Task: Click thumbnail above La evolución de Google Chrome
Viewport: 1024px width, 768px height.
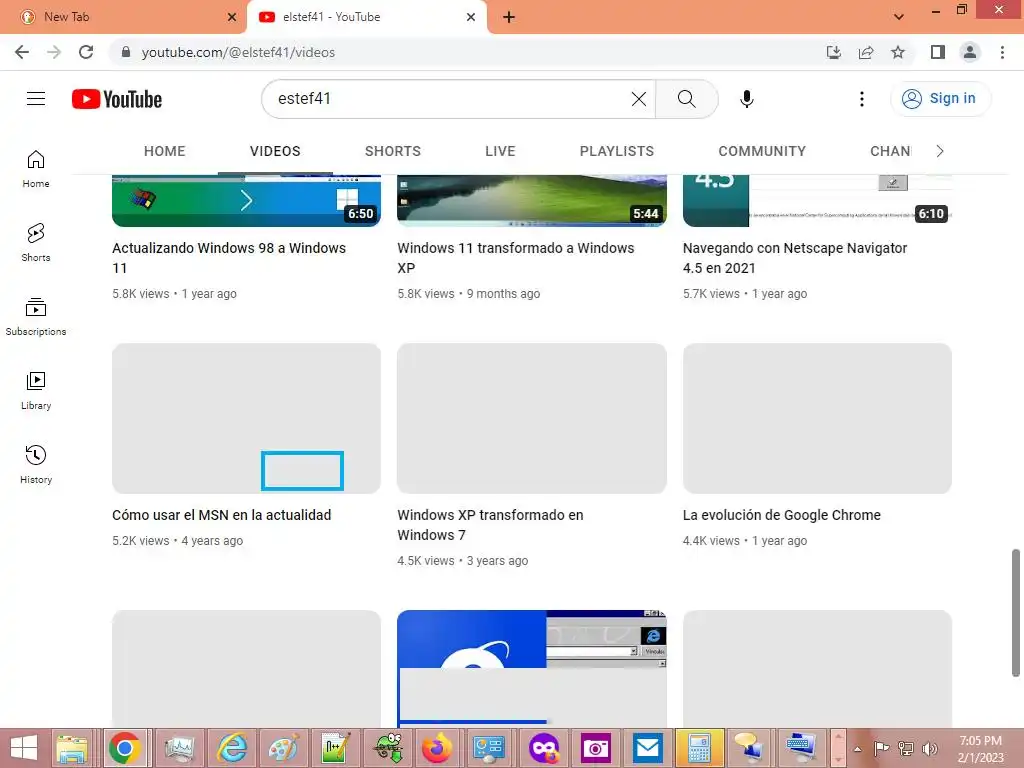Action: point(817,418)
